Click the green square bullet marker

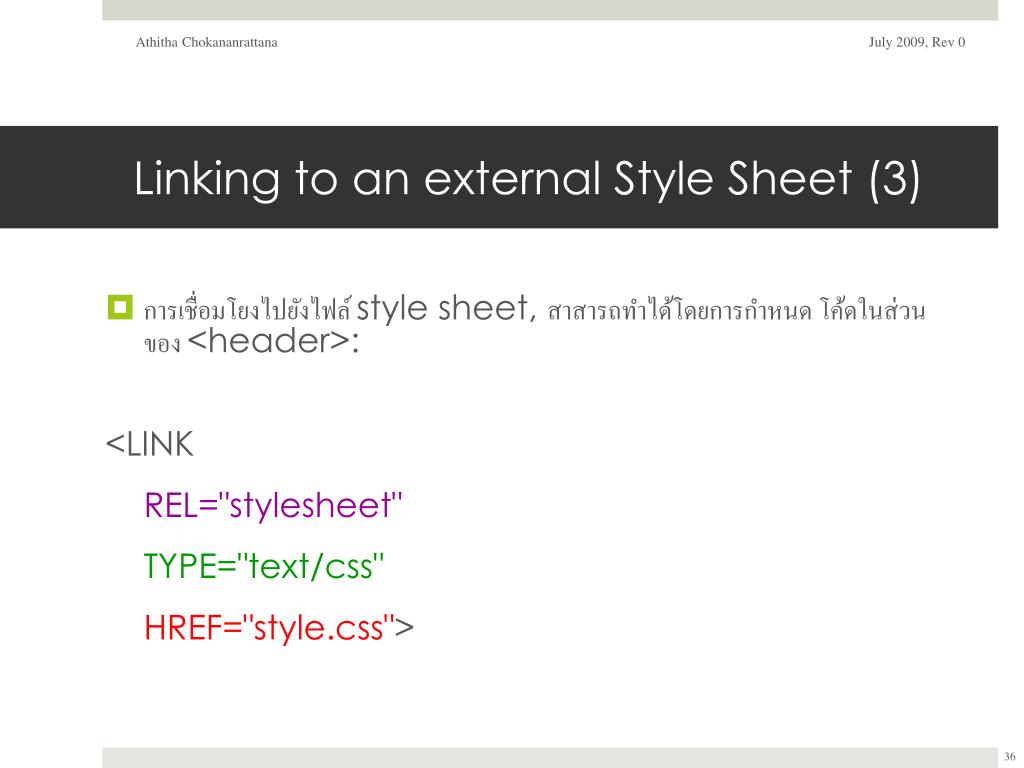[x=120, y=307]
